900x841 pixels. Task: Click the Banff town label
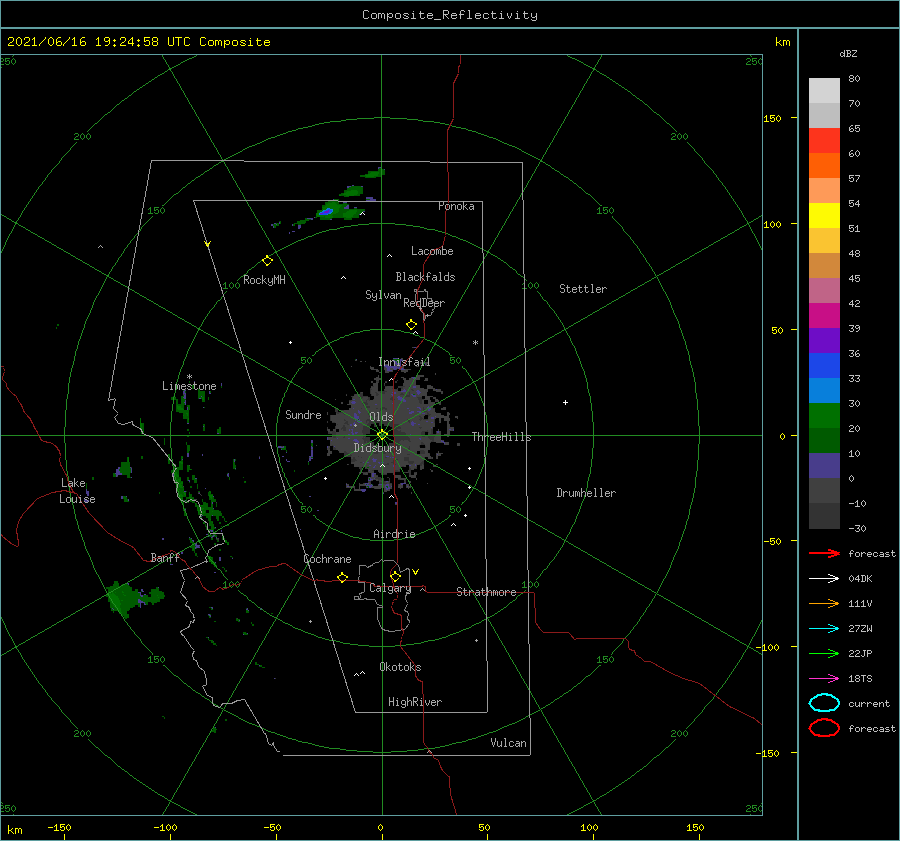165,557
